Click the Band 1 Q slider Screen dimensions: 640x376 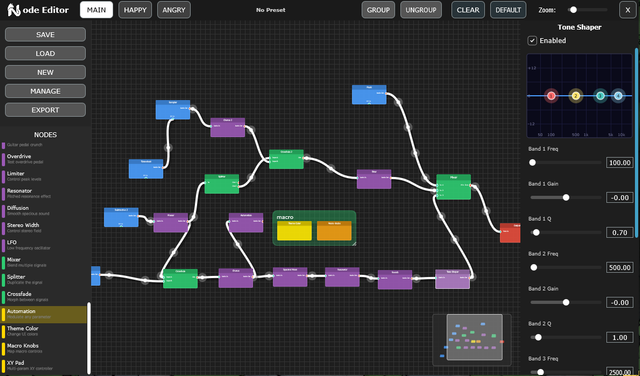[x=566, y=232]
